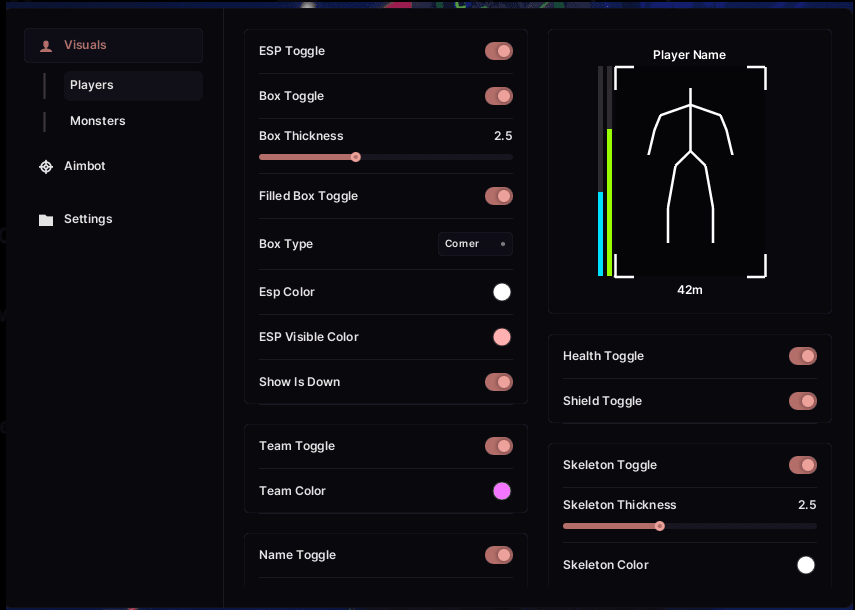Image resolution: width=855 pixels, height=610 pixels.
Task: Switch off the Shield Toggle
Action: coord(803,401)
